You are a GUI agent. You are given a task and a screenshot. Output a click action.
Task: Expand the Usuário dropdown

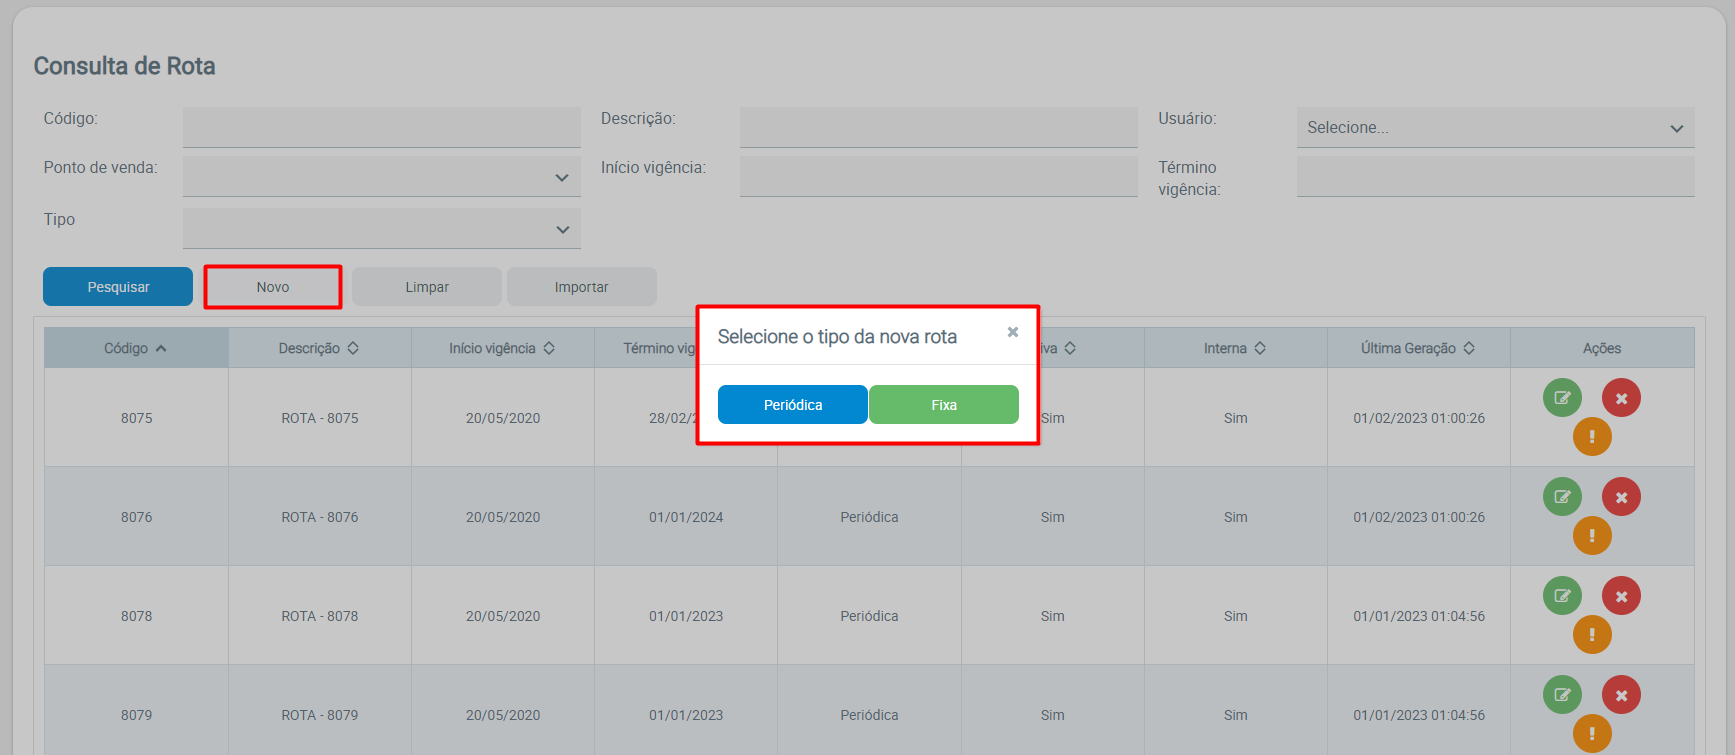[1495, 128]
